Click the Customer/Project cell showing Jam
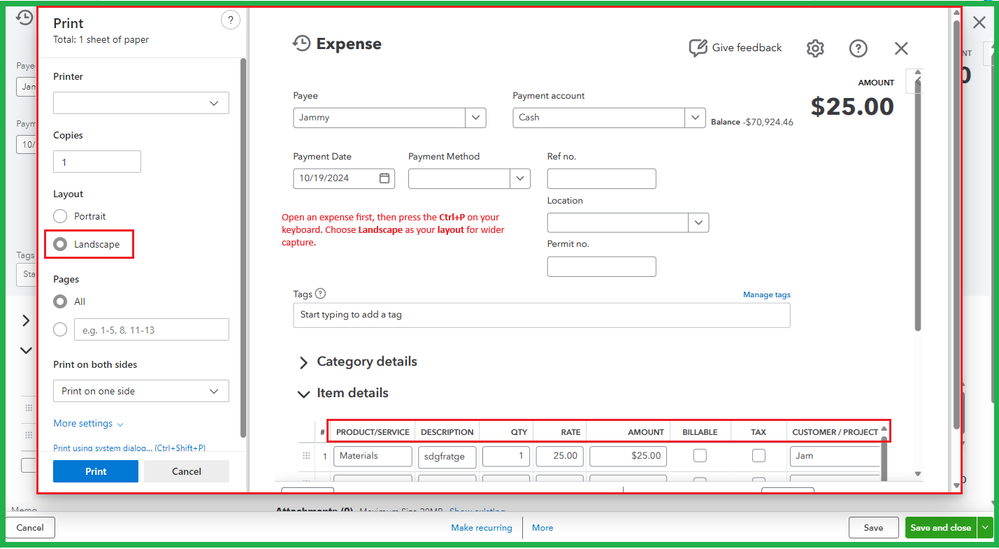 (834, 457)
